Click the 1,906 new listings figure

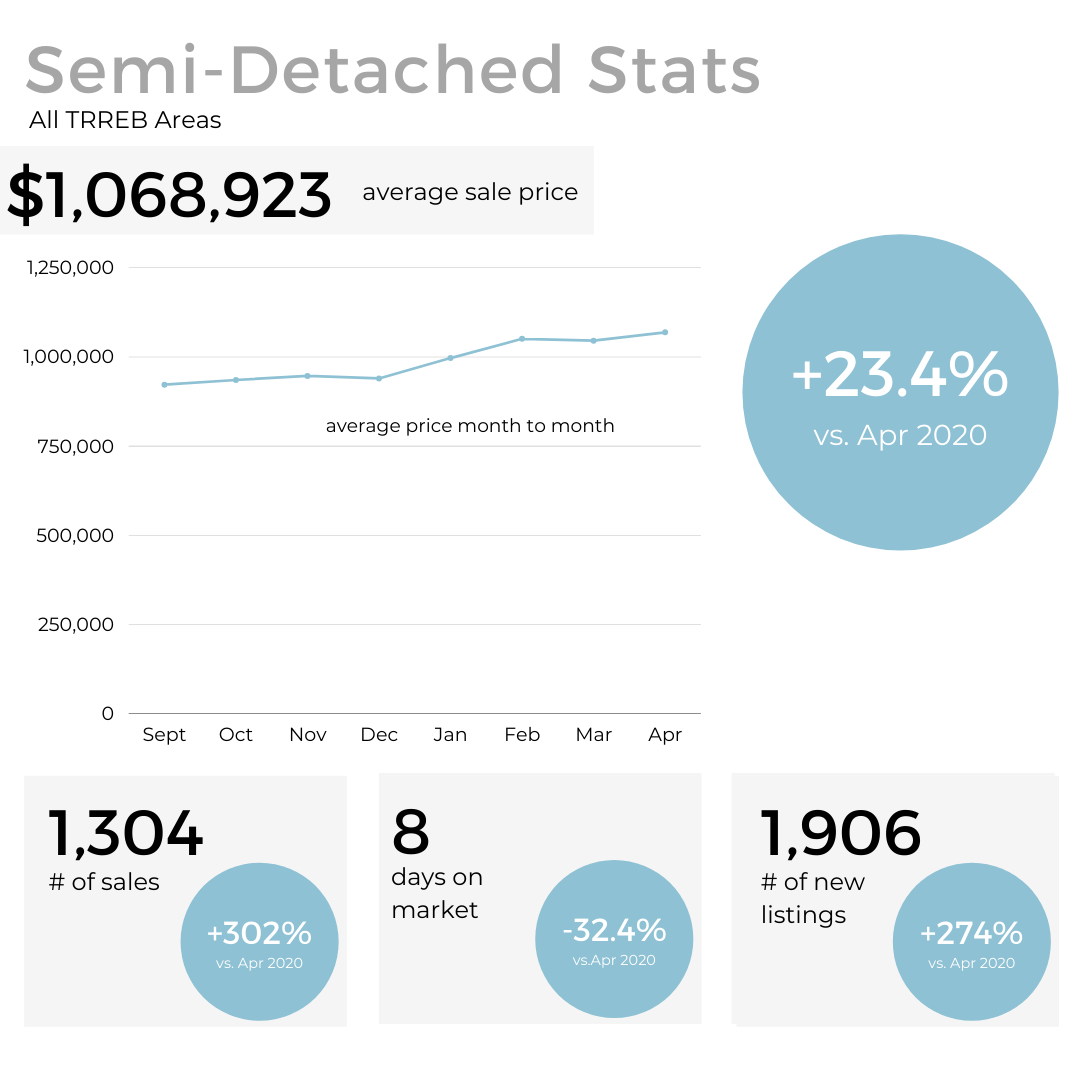841,833
